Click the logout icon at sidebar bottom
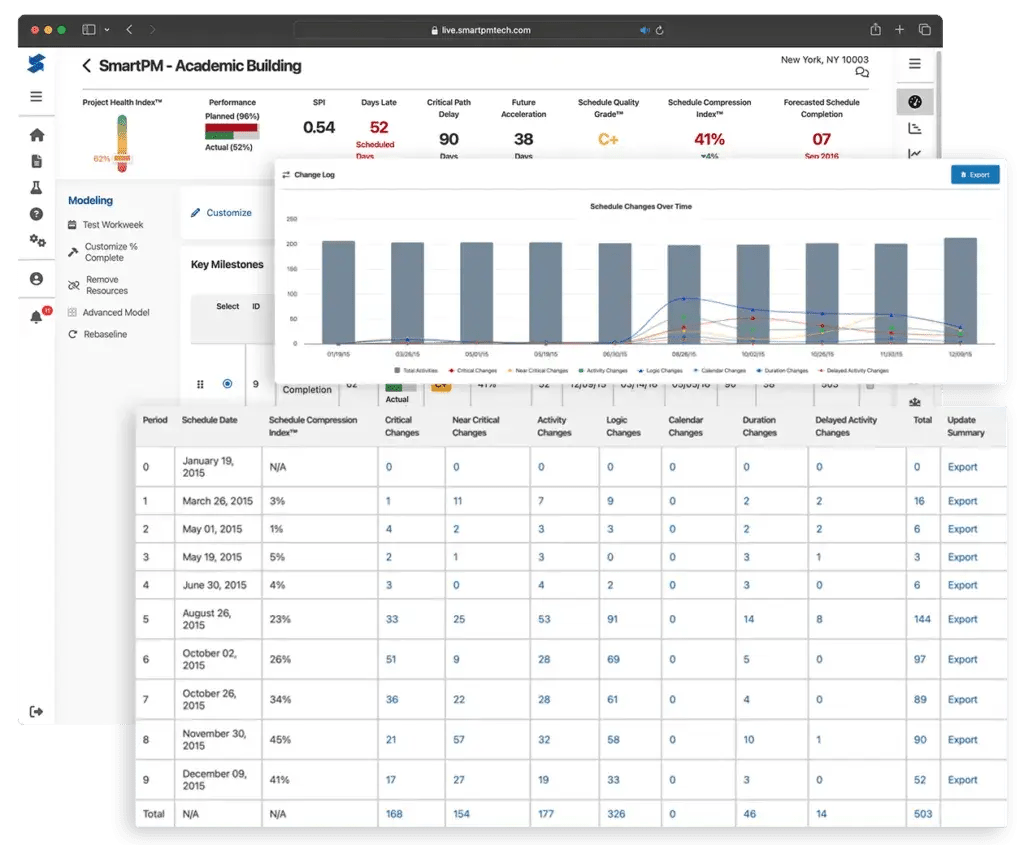The image size is (1024, 845). 37,711
